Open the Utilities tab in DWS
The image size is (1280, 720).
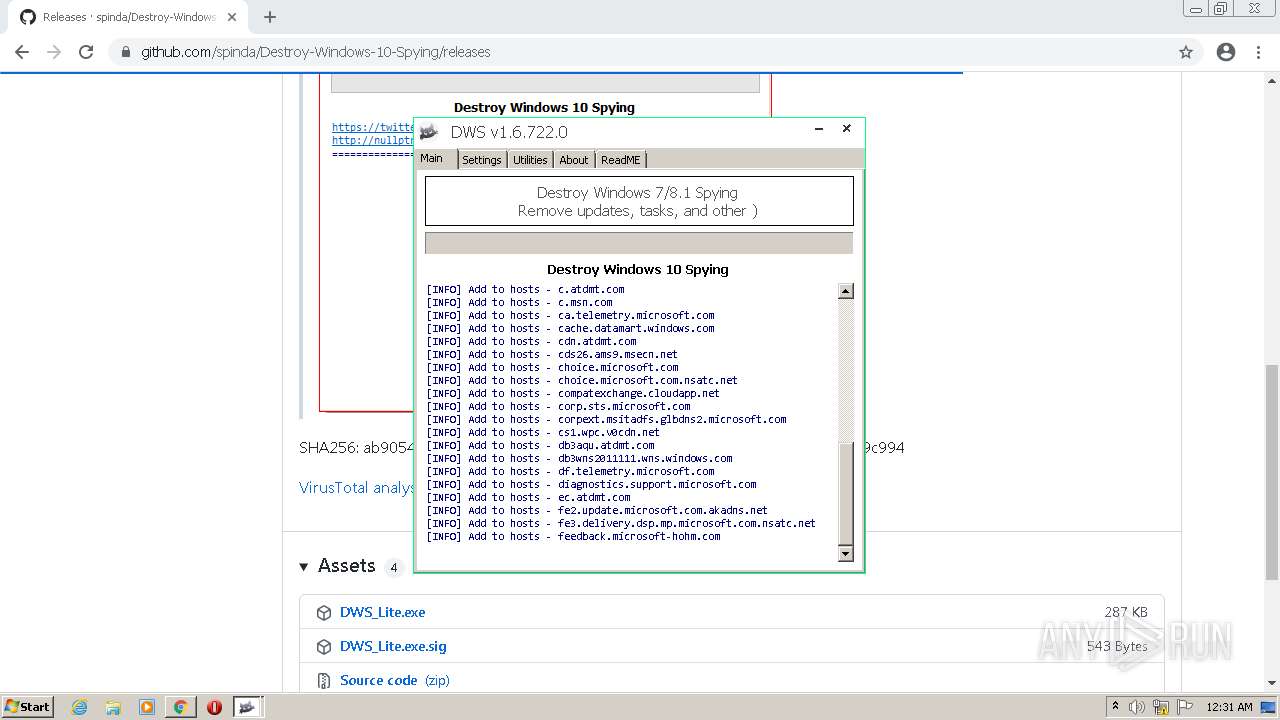[x=530, y=160]
